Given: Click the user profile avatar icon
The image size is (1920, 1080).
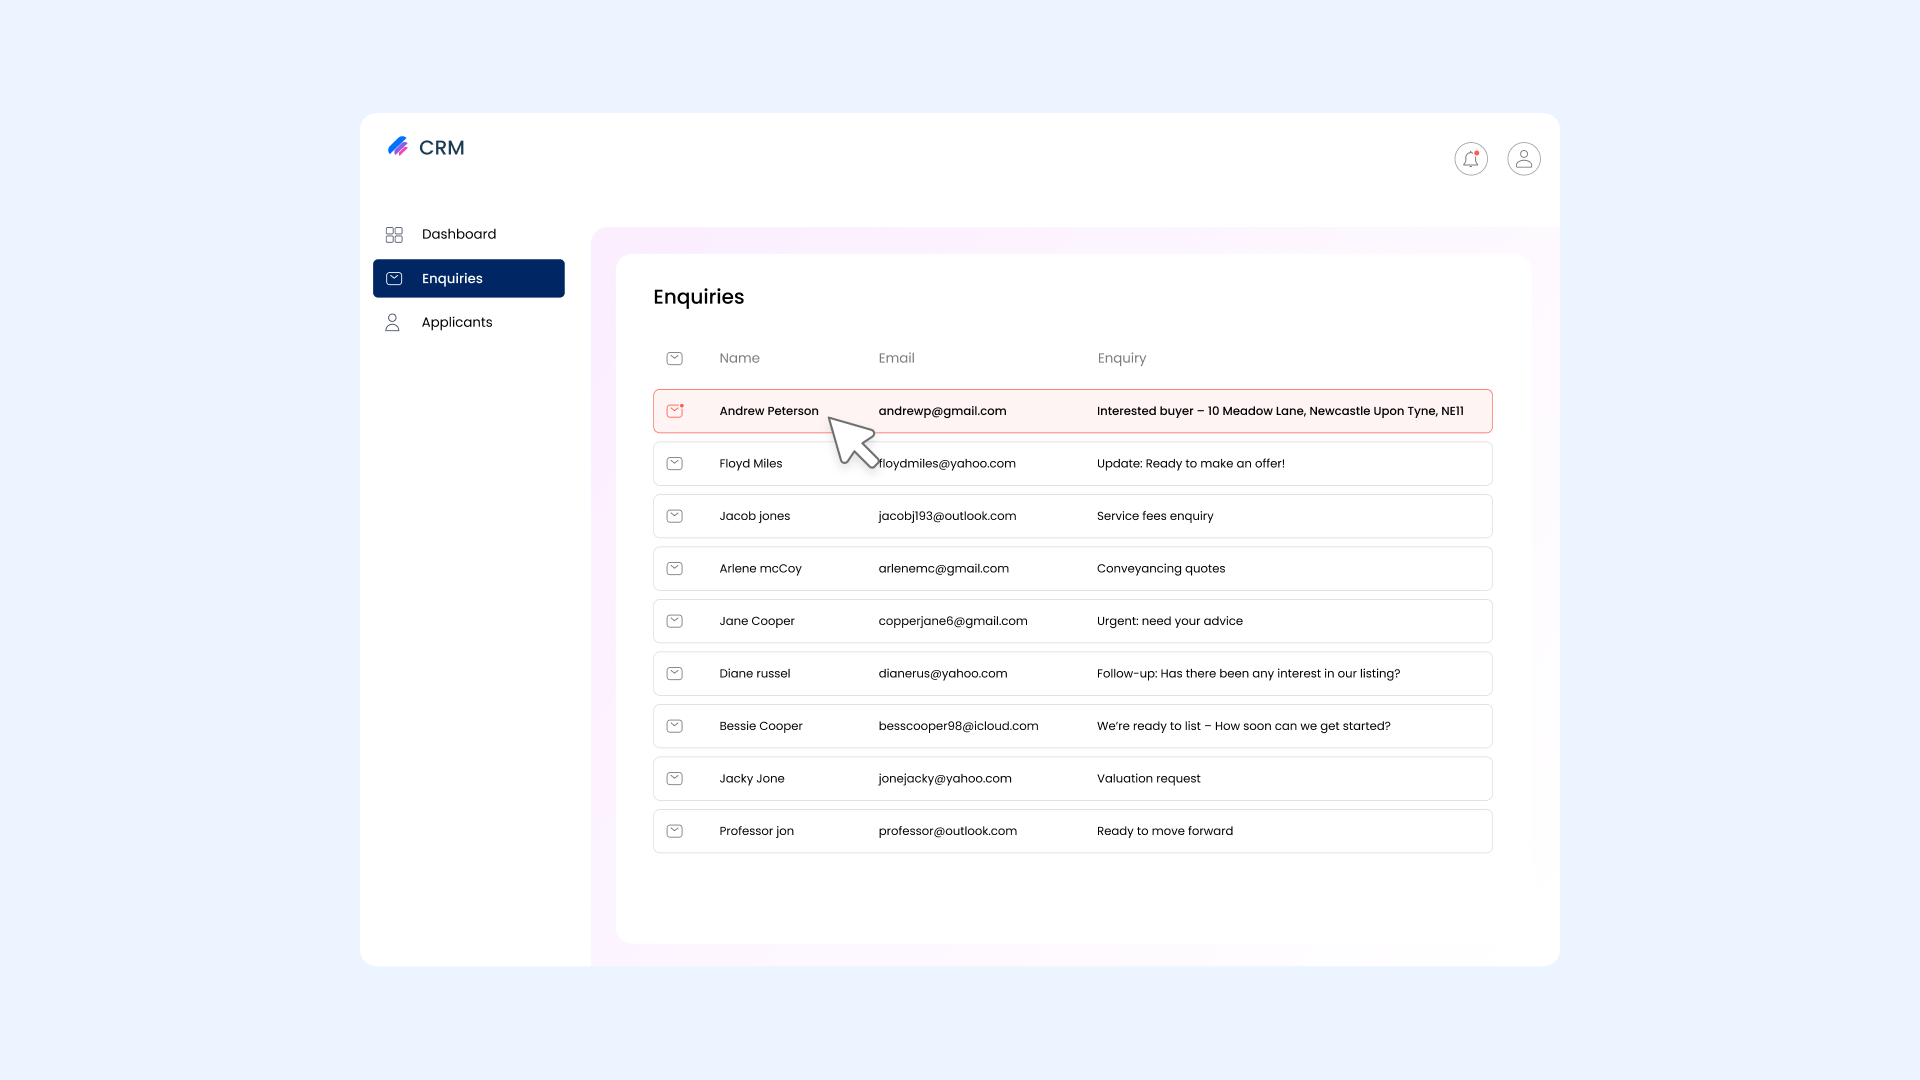Looking at the screenshot, I should coord(1524,159).
